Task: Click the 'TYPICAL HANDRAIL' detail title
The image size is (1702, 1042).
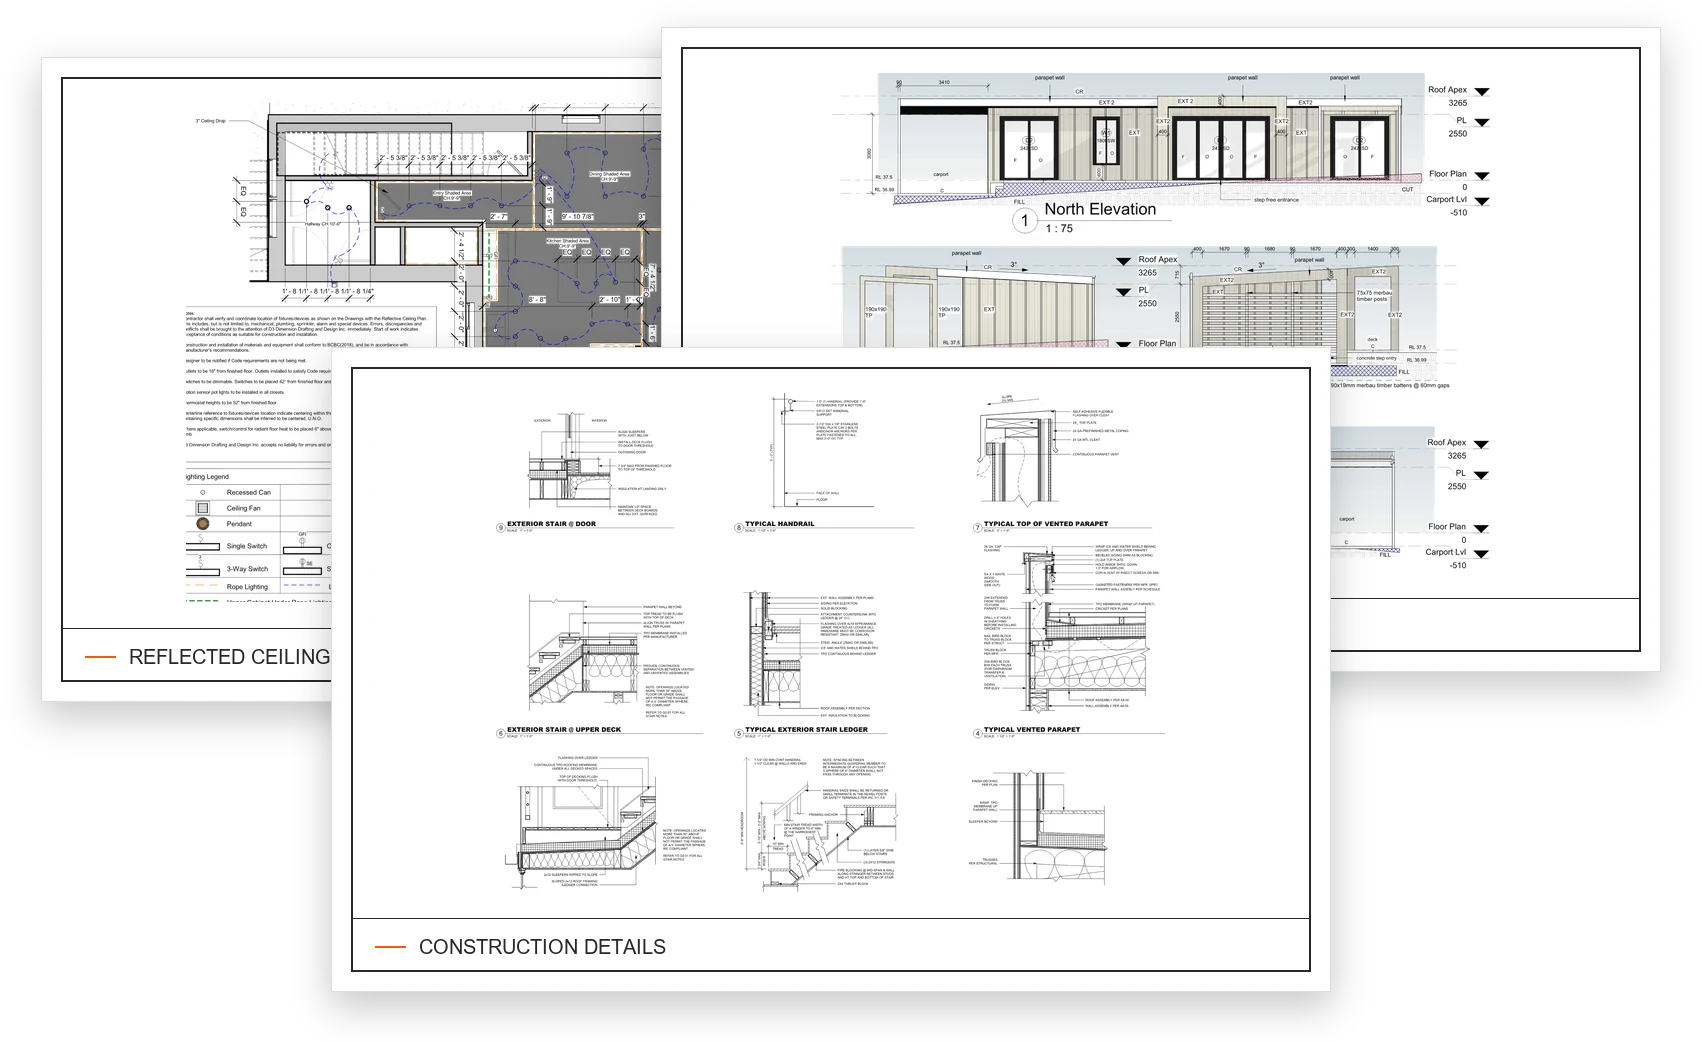Action: coord(780,524)
